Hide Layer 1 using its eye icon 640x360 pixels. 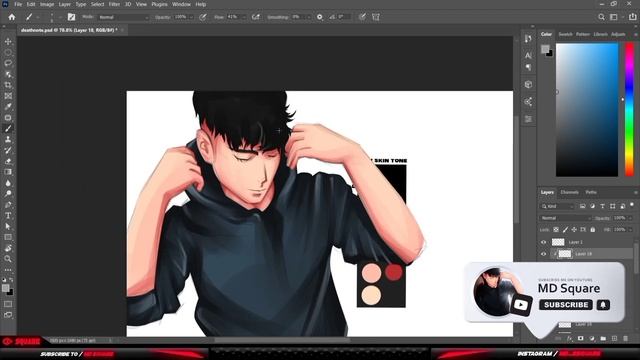click(x=543, y=242)
